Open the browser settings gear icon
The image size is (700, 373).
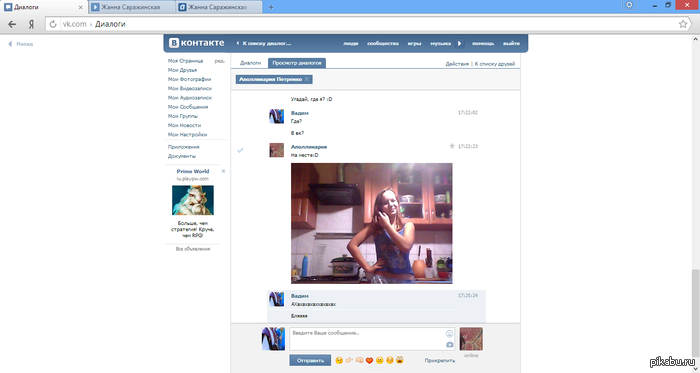pyautogui.click(x=629, y=5)
